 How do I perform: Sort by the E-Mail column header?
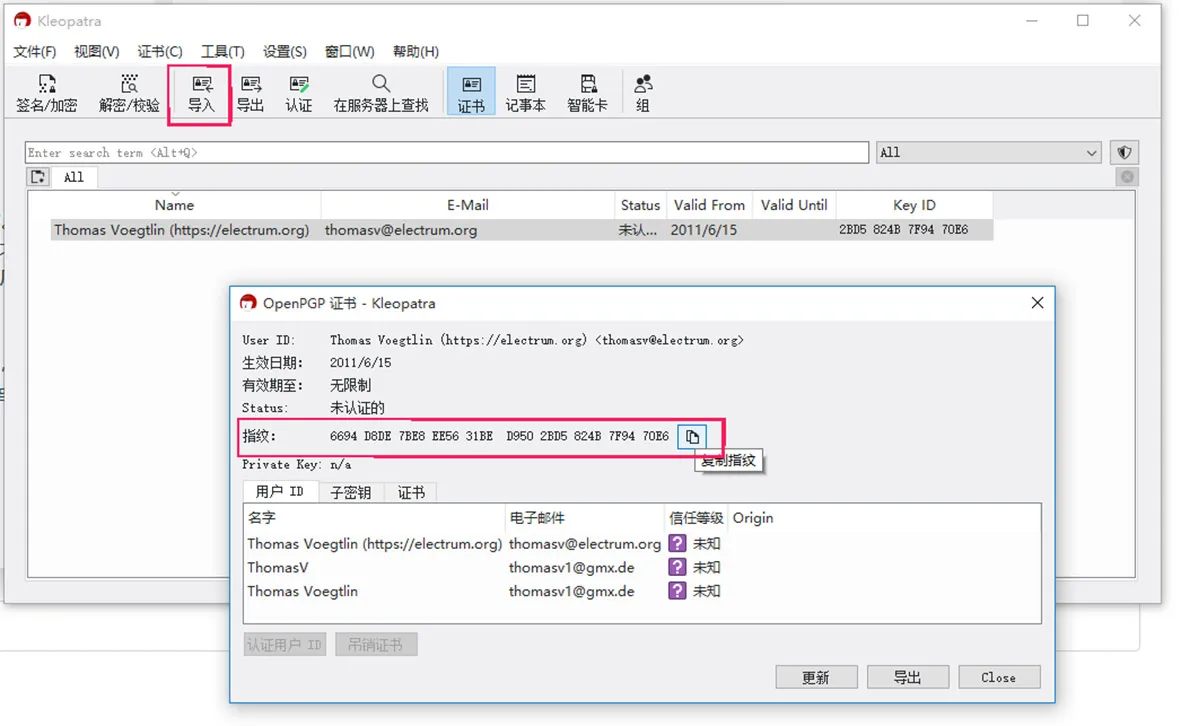pyautogui.click(x=468, y=205)
